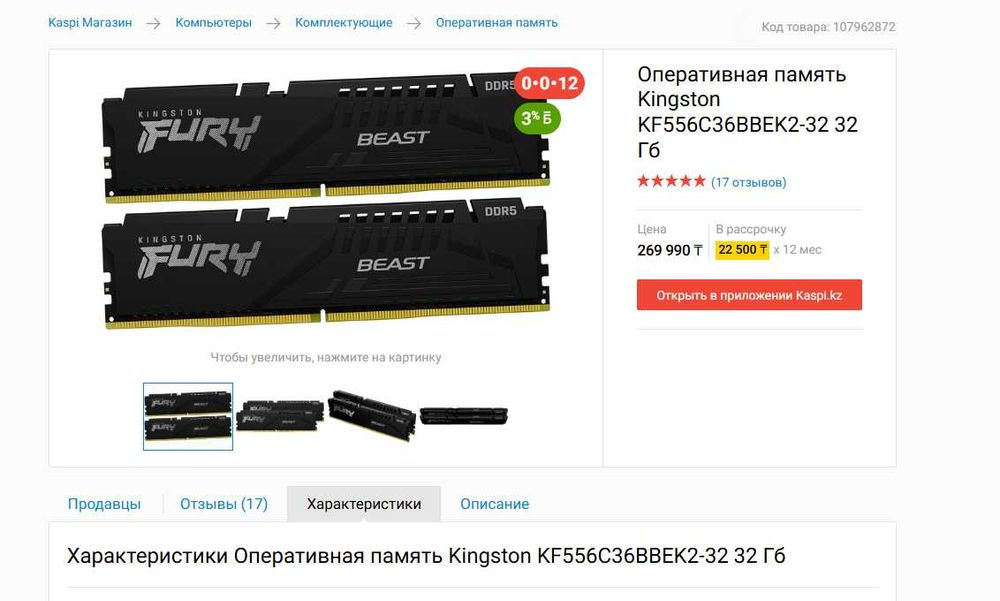Screen dimensions: 1000x601
Task: Switch to the Характеристики tab
Action: tap(364, 504)
